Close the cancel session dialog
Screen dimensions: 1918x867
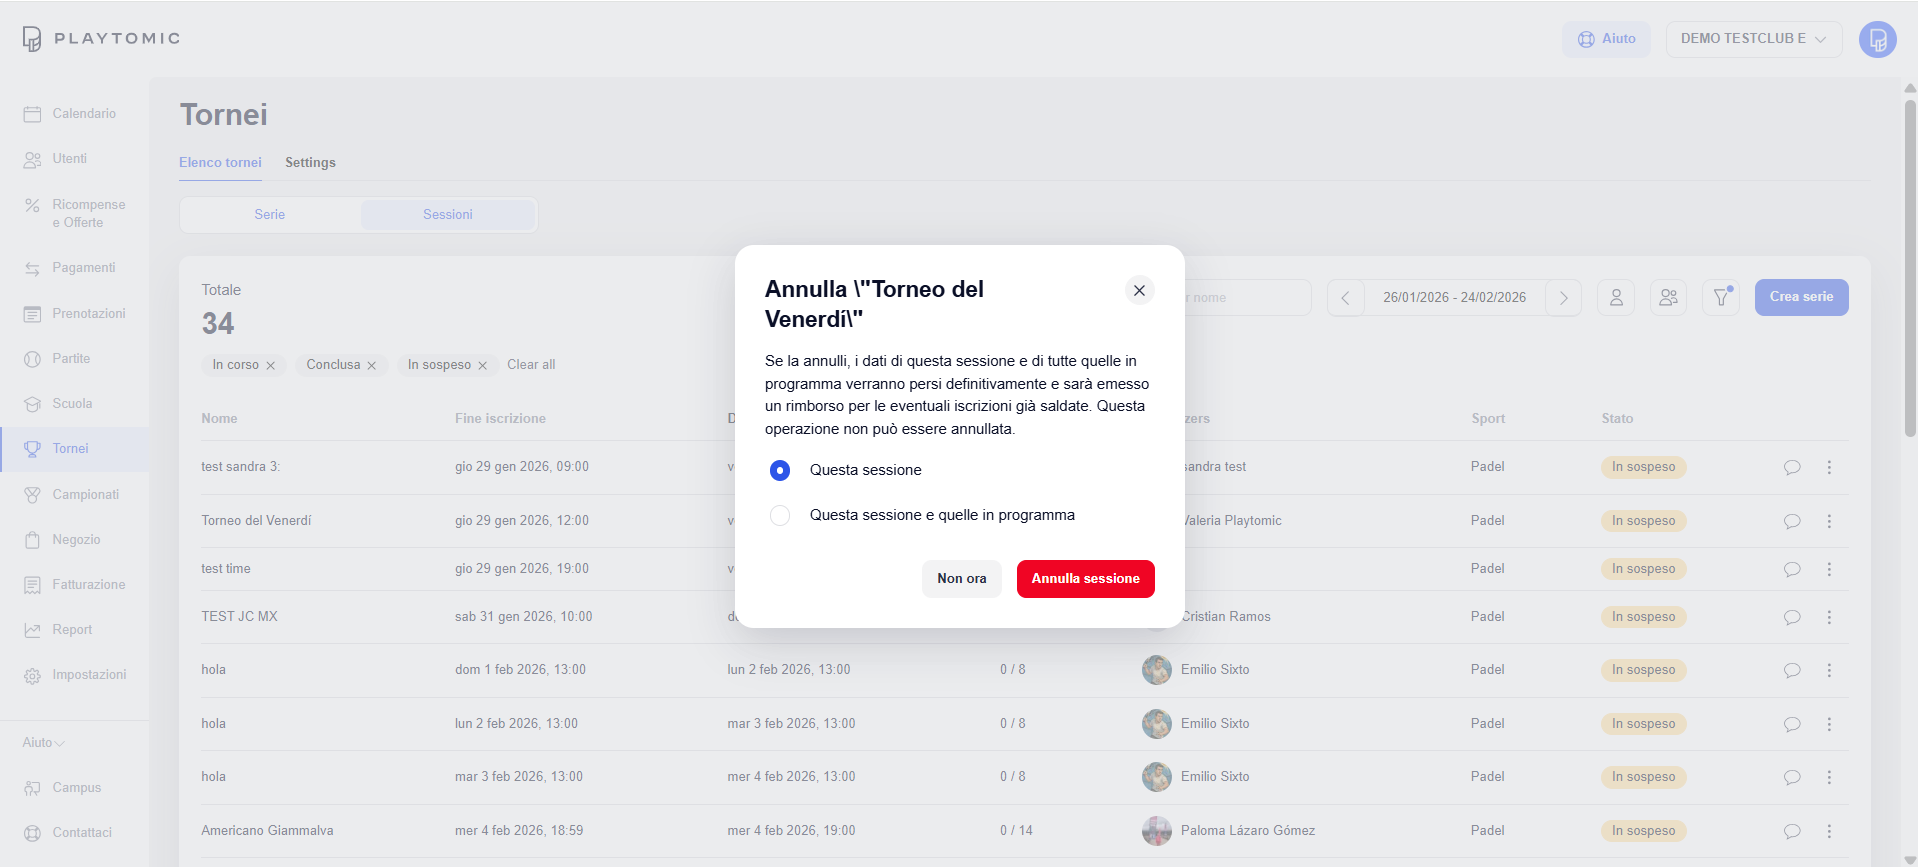point(1139,290)
